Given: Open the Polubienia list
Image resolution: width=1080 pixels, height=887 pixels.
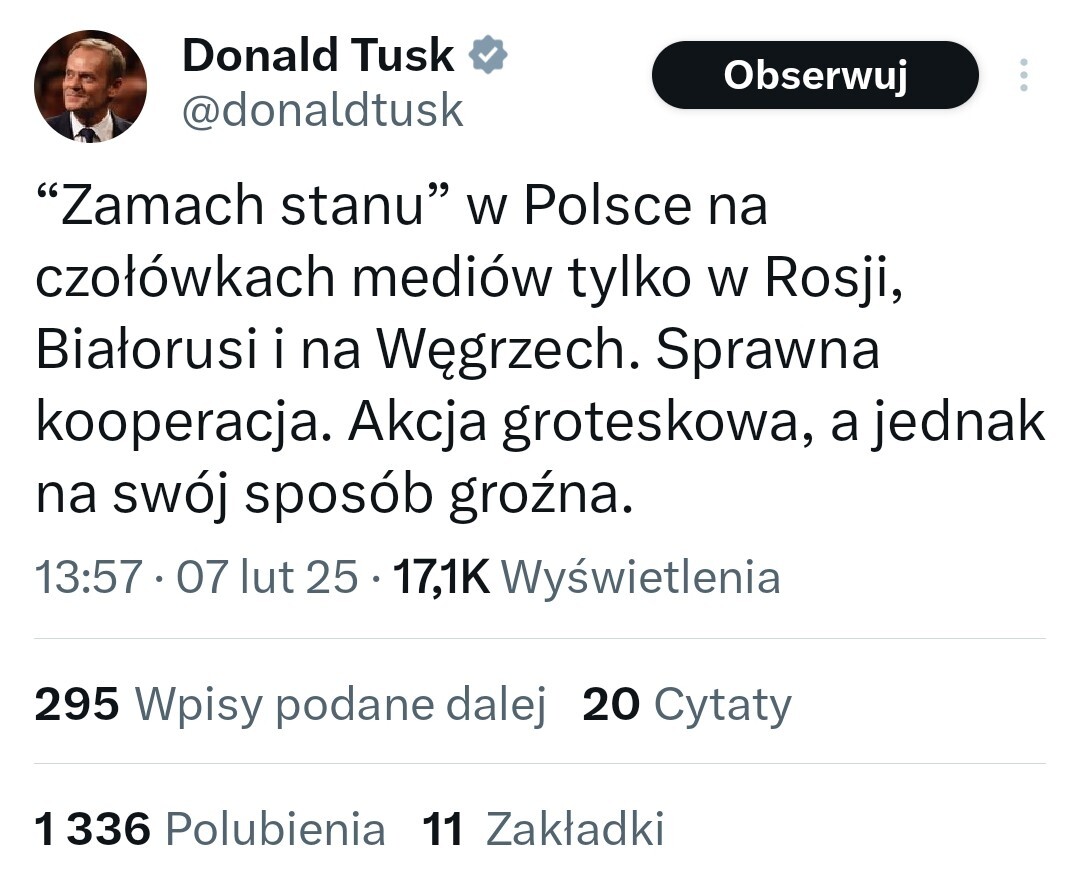Looking at the screenshot, I should click(275, 829).
